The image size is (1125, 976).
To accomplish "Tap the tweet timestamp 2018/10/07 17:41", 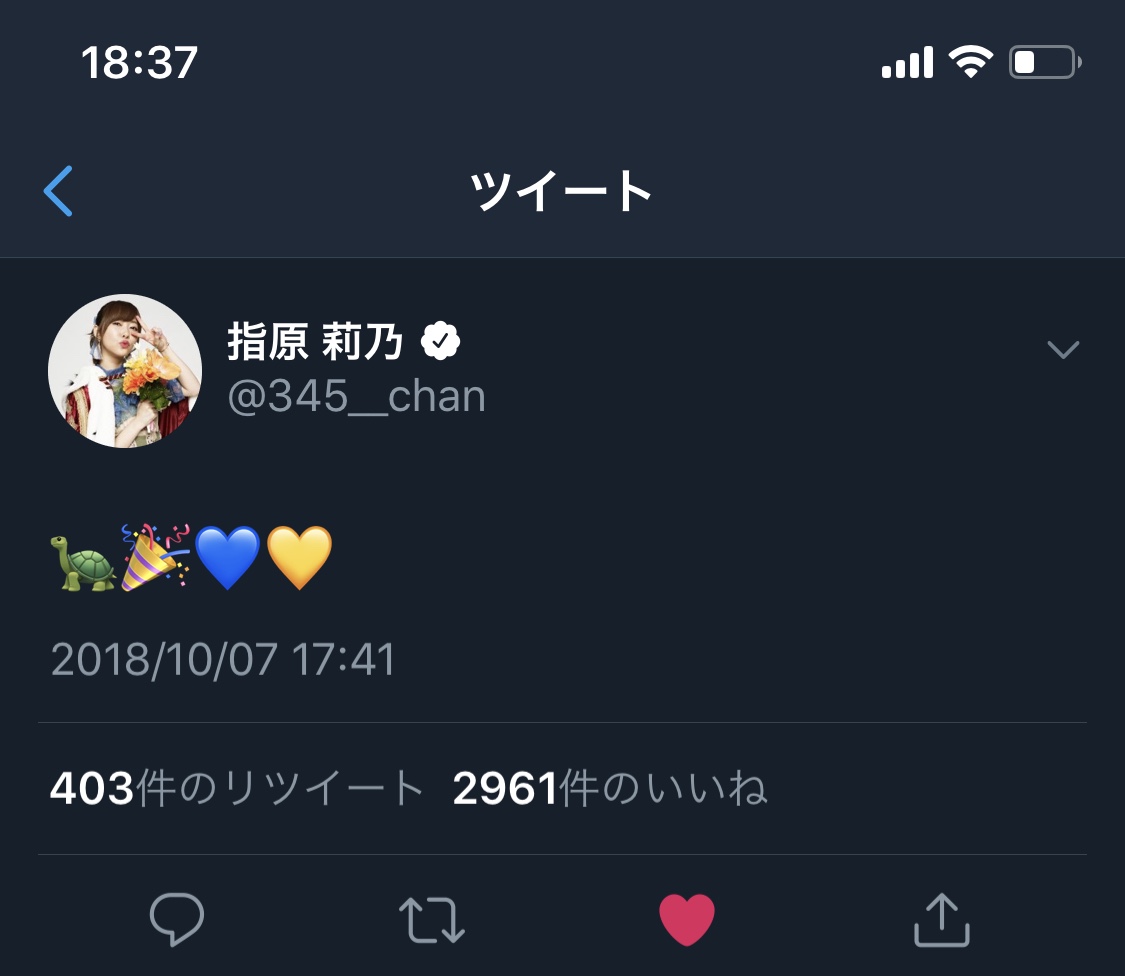I will [223, 660].
